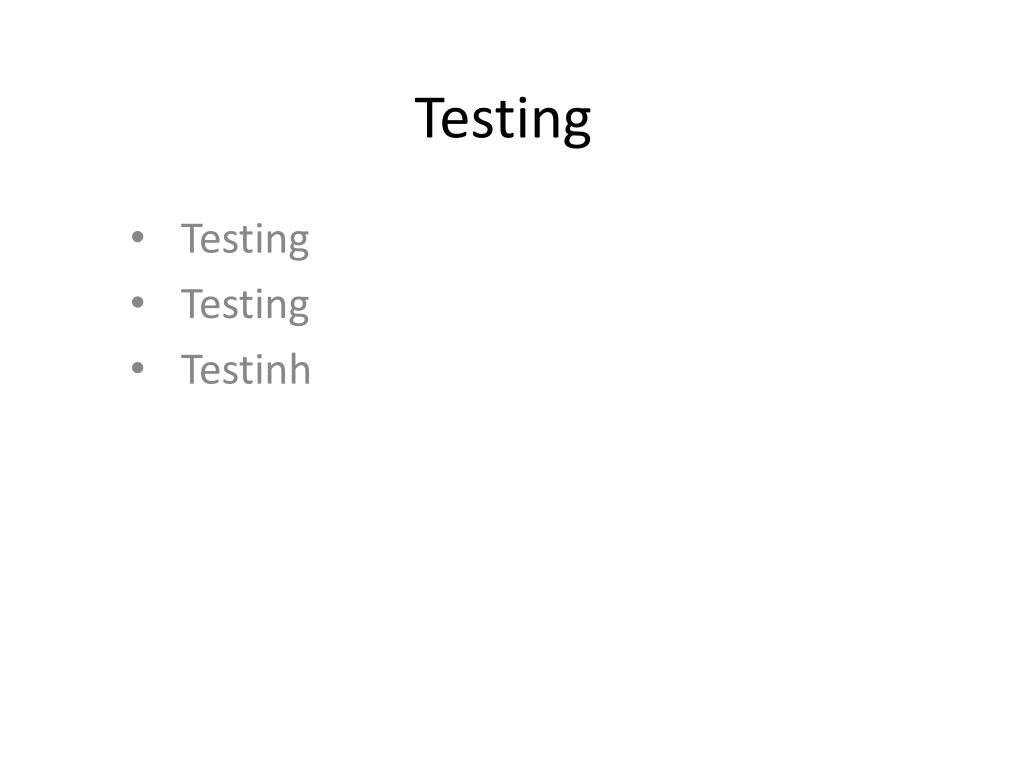Click the final g of first bullet
Image resolution: width=1024 pixels, height=768 pixels.
click(x=297, y=244)
